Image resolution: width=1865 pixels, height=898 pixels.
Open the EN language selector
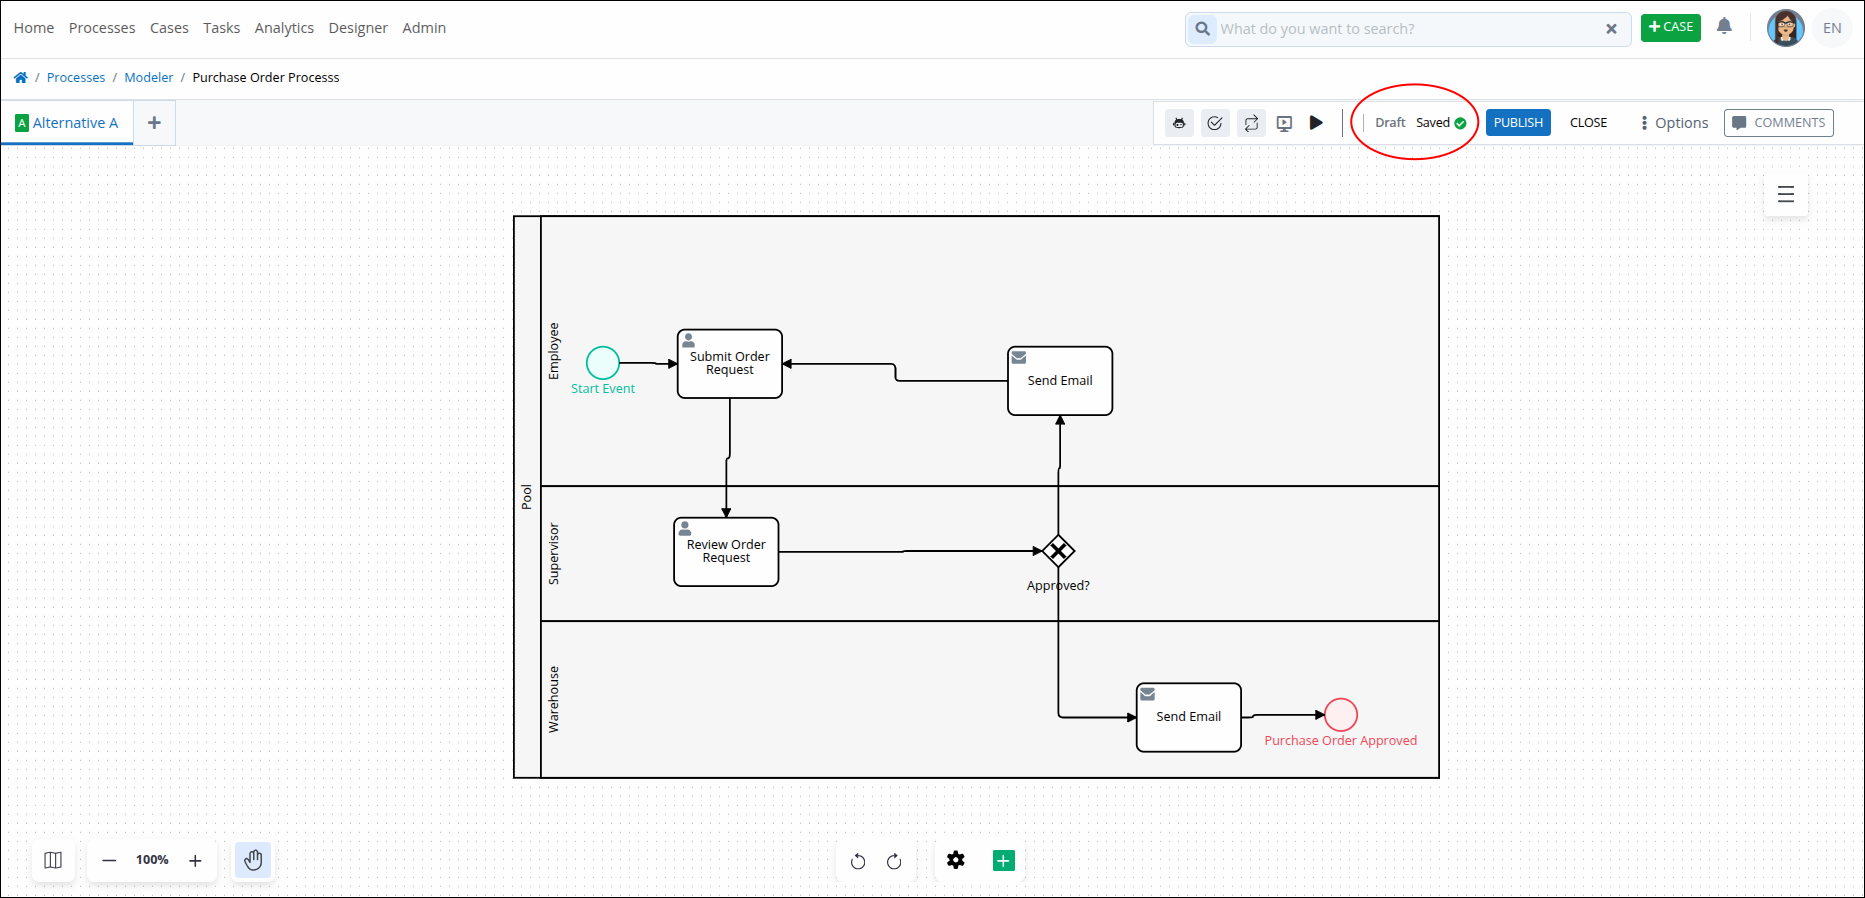[1832, 28]
